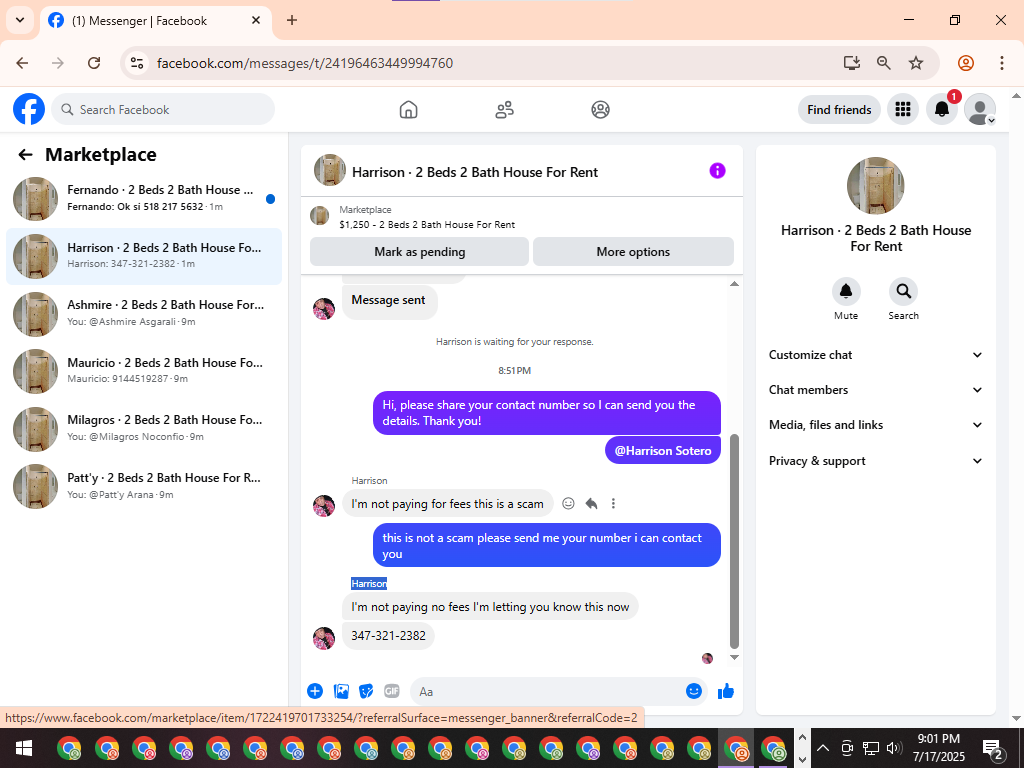This screenshot has width=1024, height=768.
Task: Open the GIF picker
Action: 391,691
